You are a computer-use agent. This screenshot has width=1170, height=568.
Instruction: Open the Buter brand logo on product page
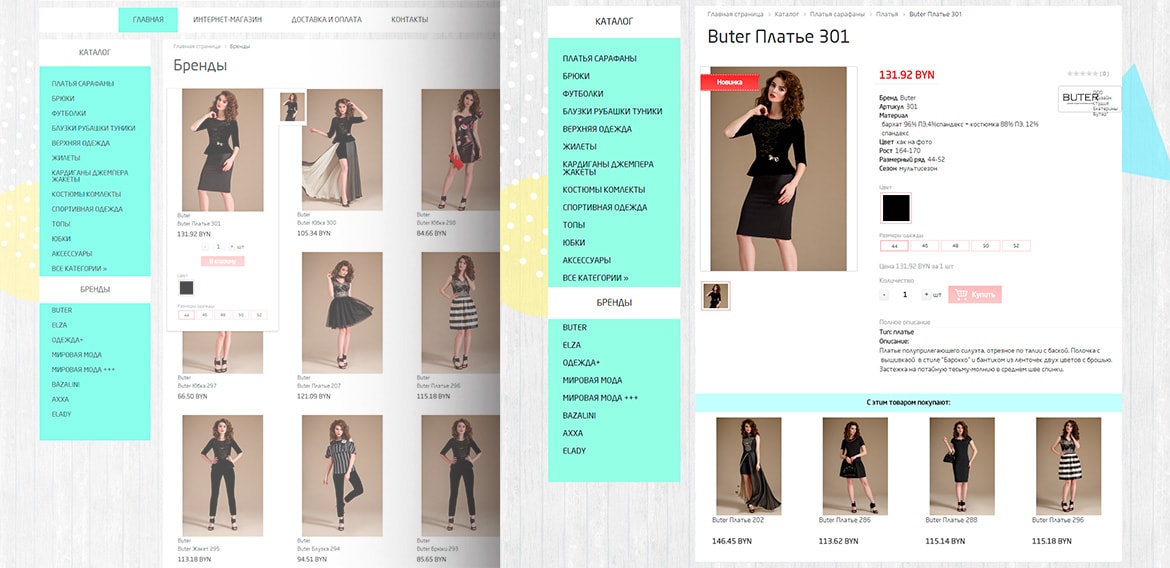click(1088, 99)
